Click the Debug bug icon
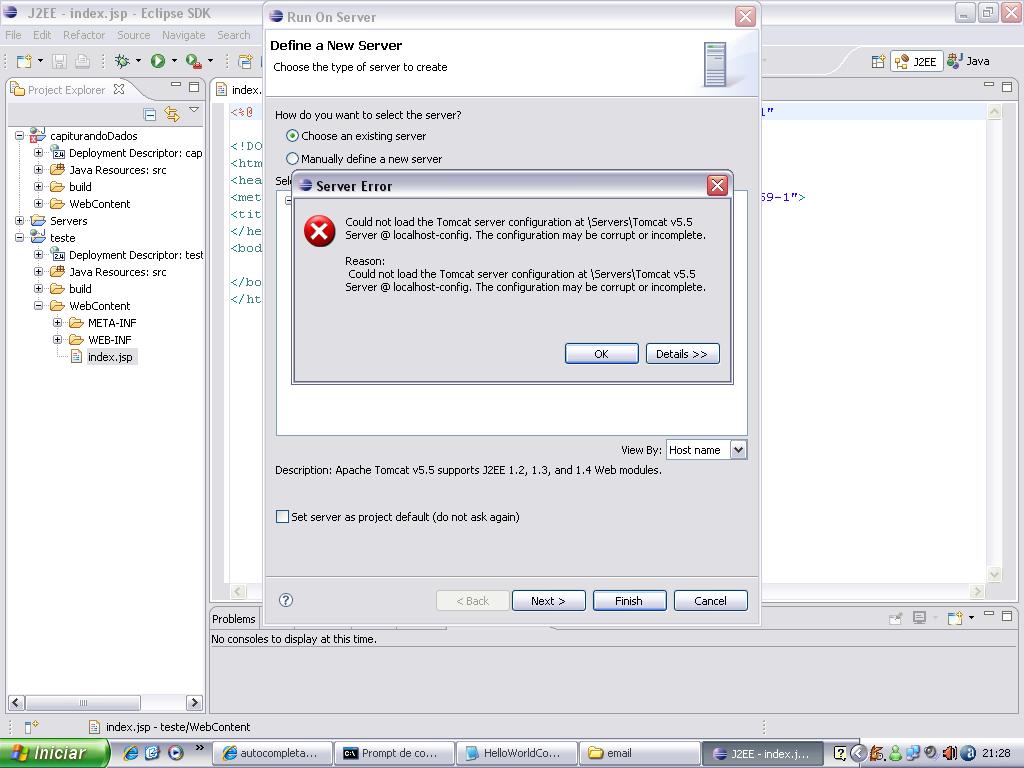This screenshot has height=768, width=1024. coord(122,61)
